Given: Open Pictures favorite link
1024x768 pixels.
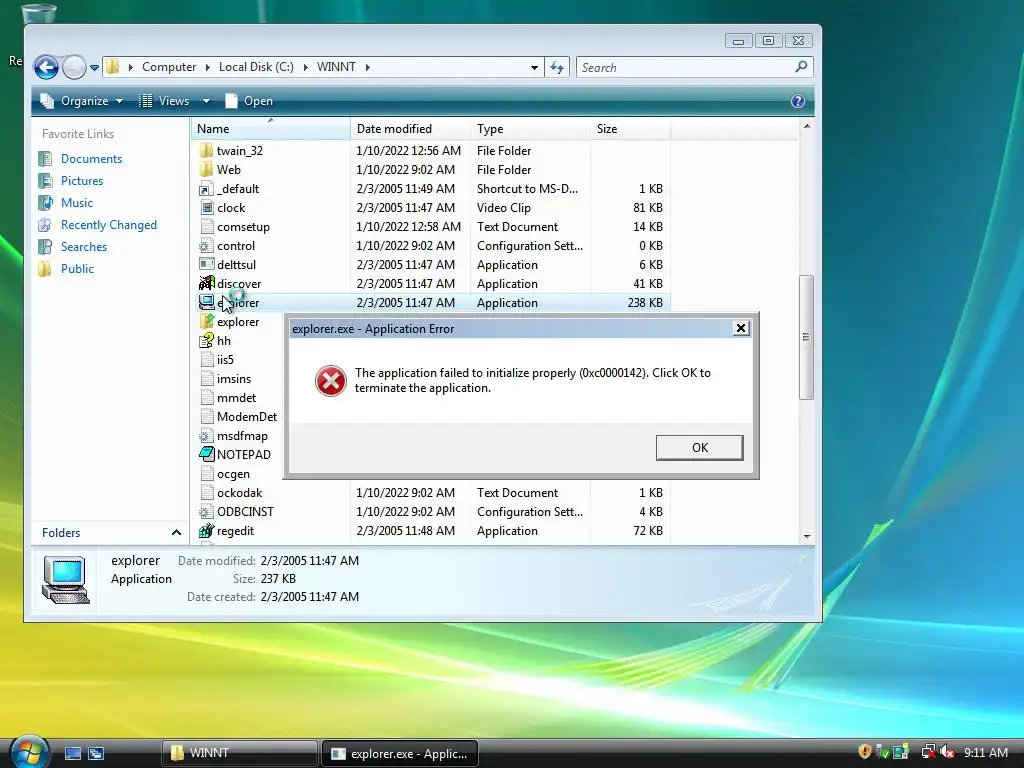Looking at the screenshot, I should point(82,181).
